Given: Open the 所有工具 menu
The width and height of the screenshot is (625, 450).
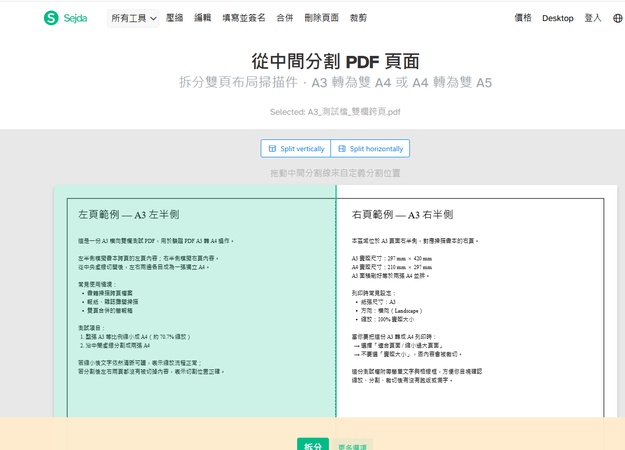Looking at the screenshot, I should [x=133, y=18].
